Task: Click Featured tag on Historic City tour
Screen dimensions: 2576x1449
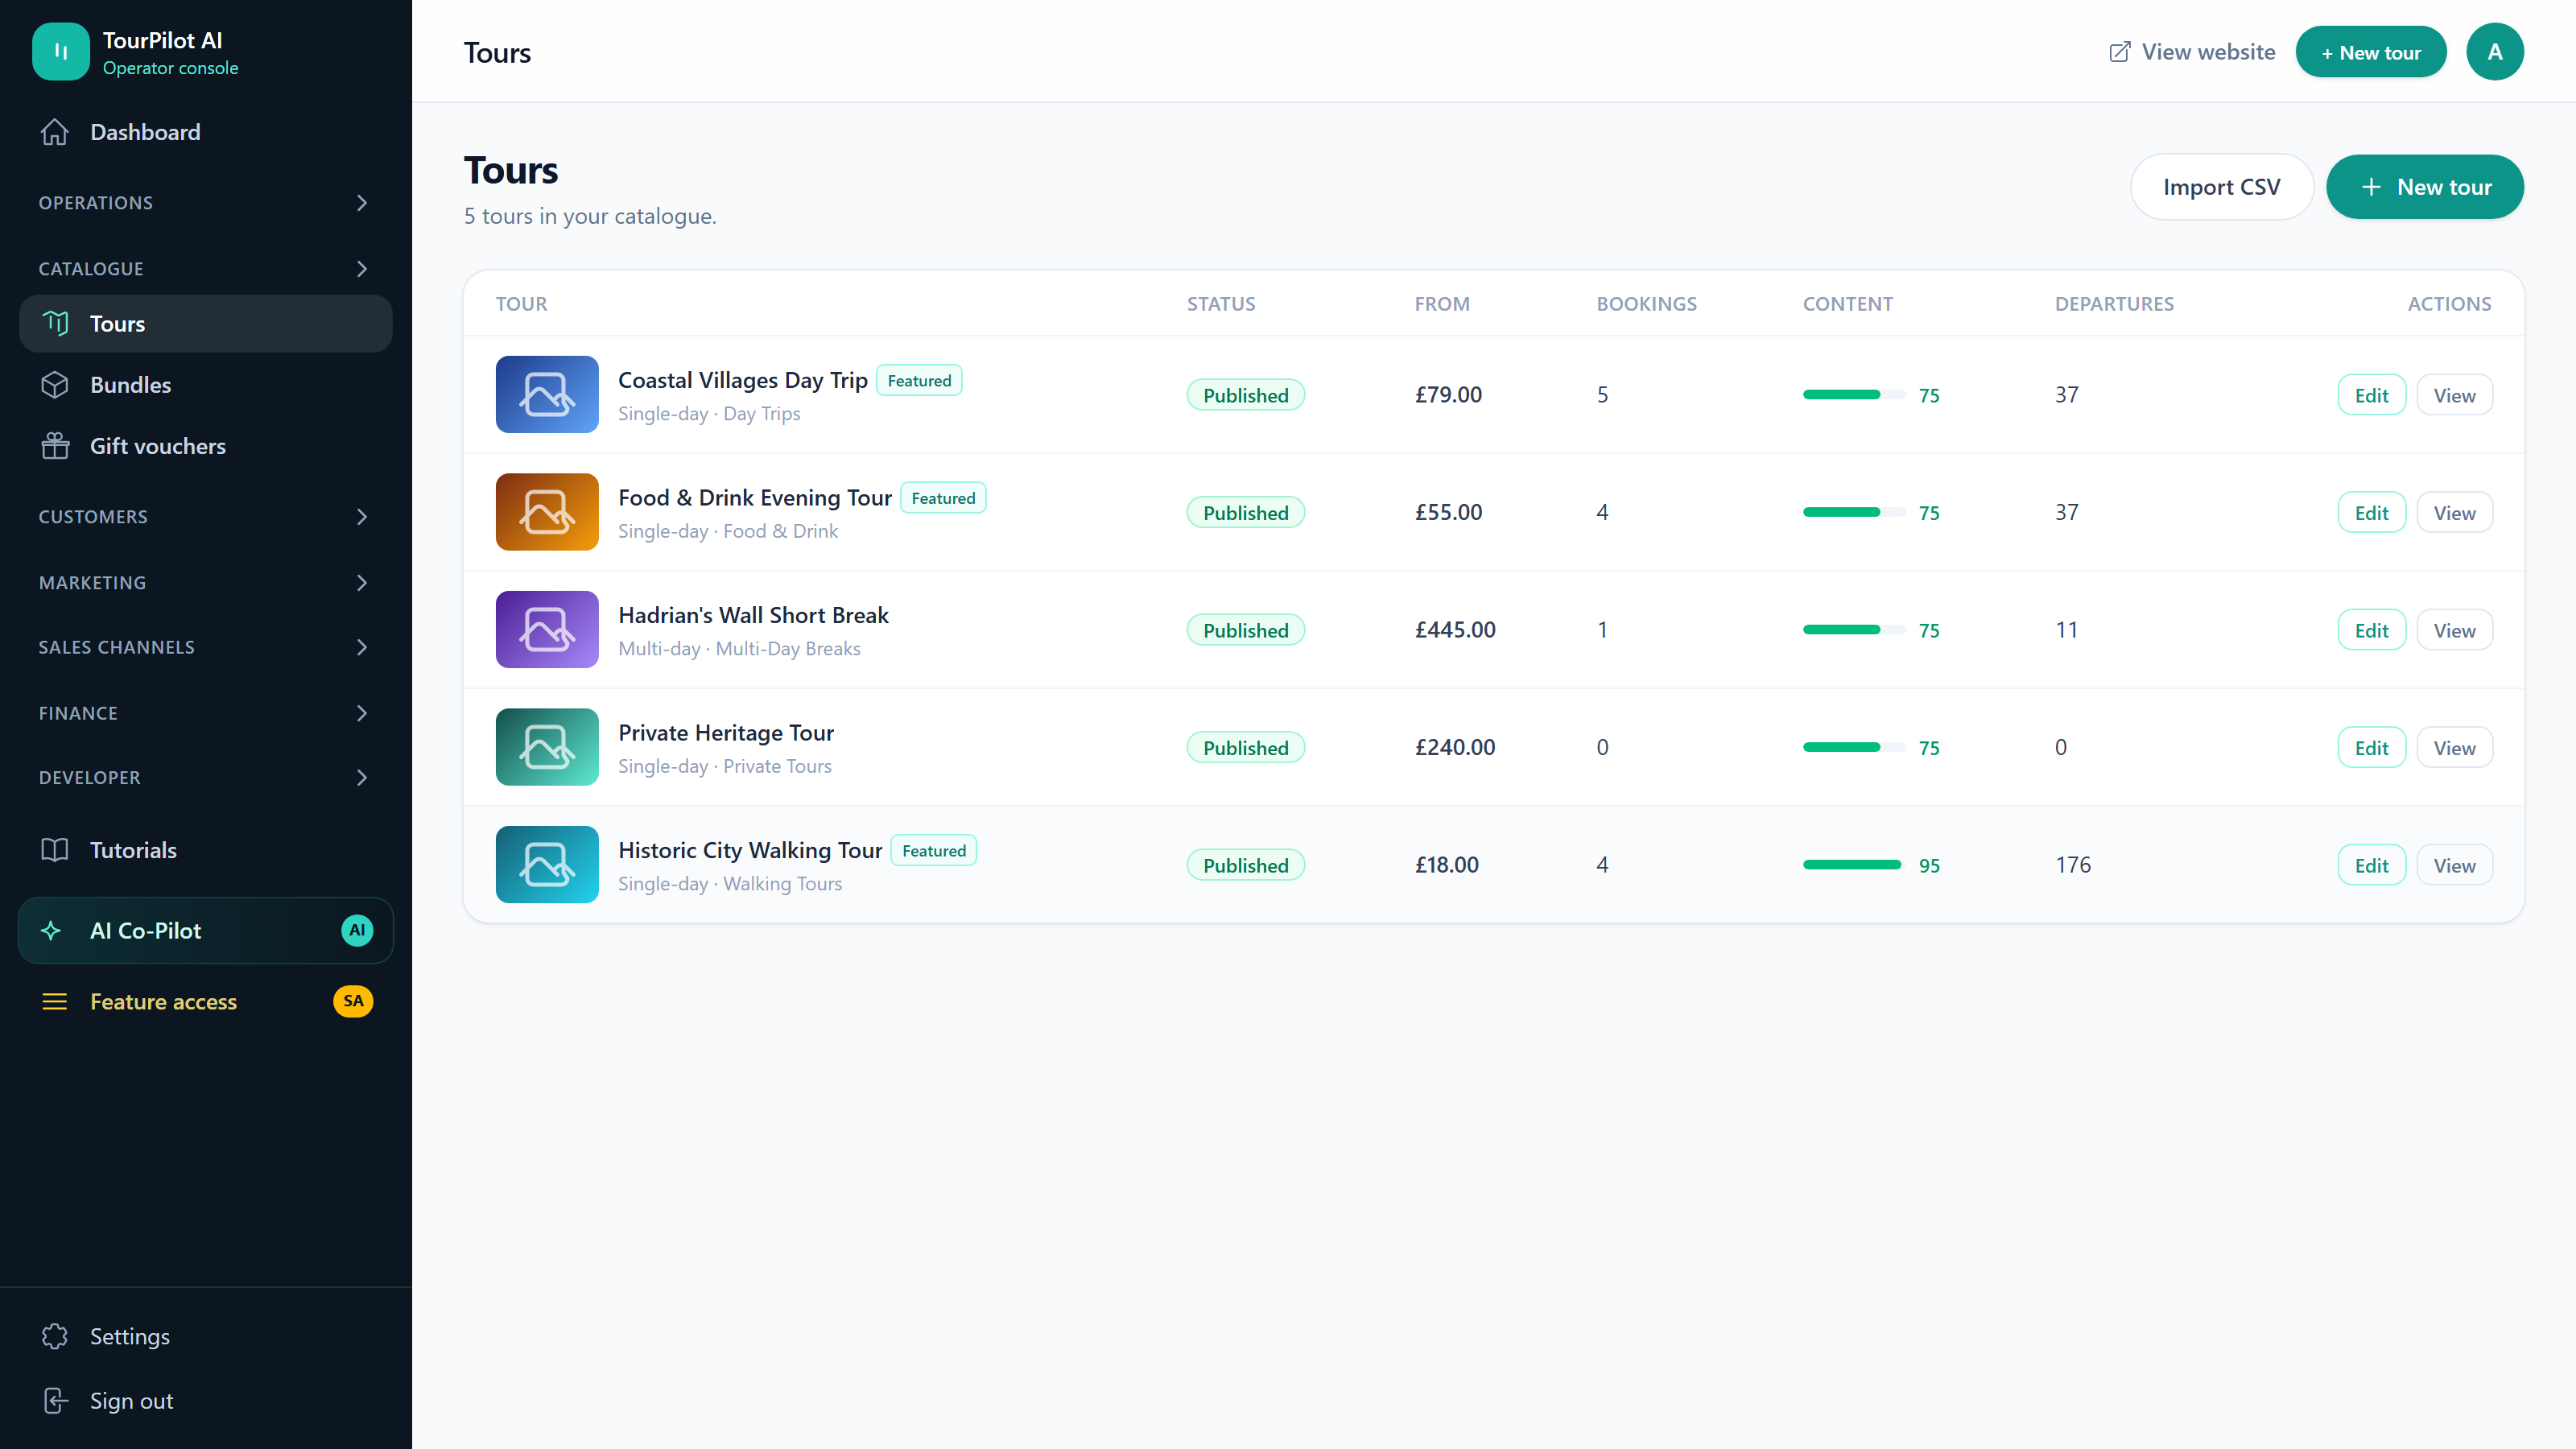Action: click(934, 851)
